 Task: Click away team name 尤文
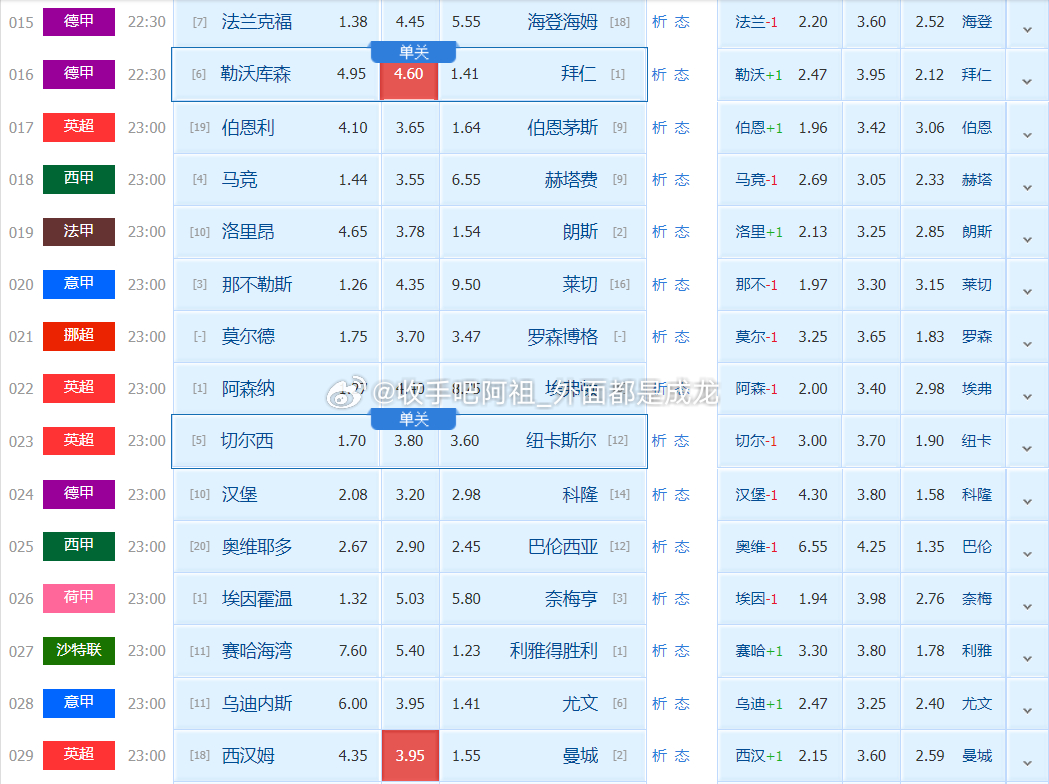(579, 703)
